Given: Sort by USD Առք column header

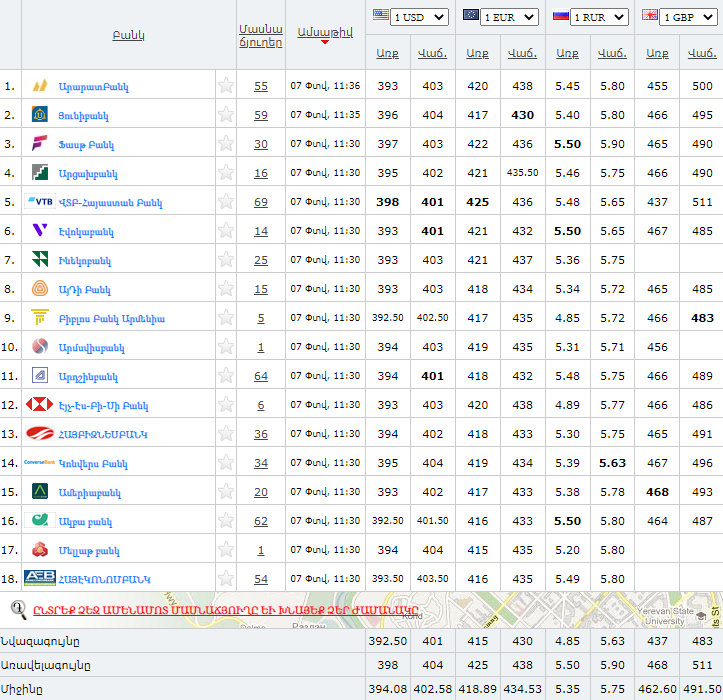Looking at the screenshot, I should point(387,53).
